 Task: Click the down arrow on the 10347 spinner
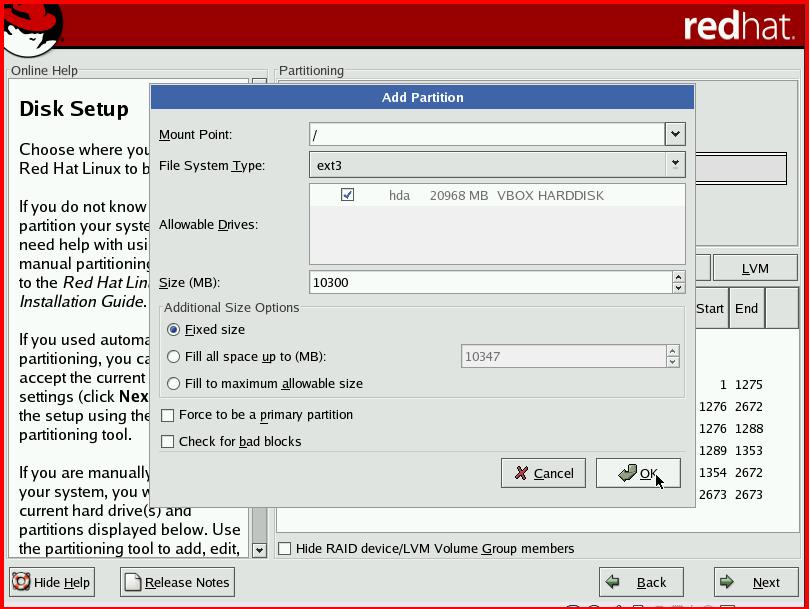[672, 362]
